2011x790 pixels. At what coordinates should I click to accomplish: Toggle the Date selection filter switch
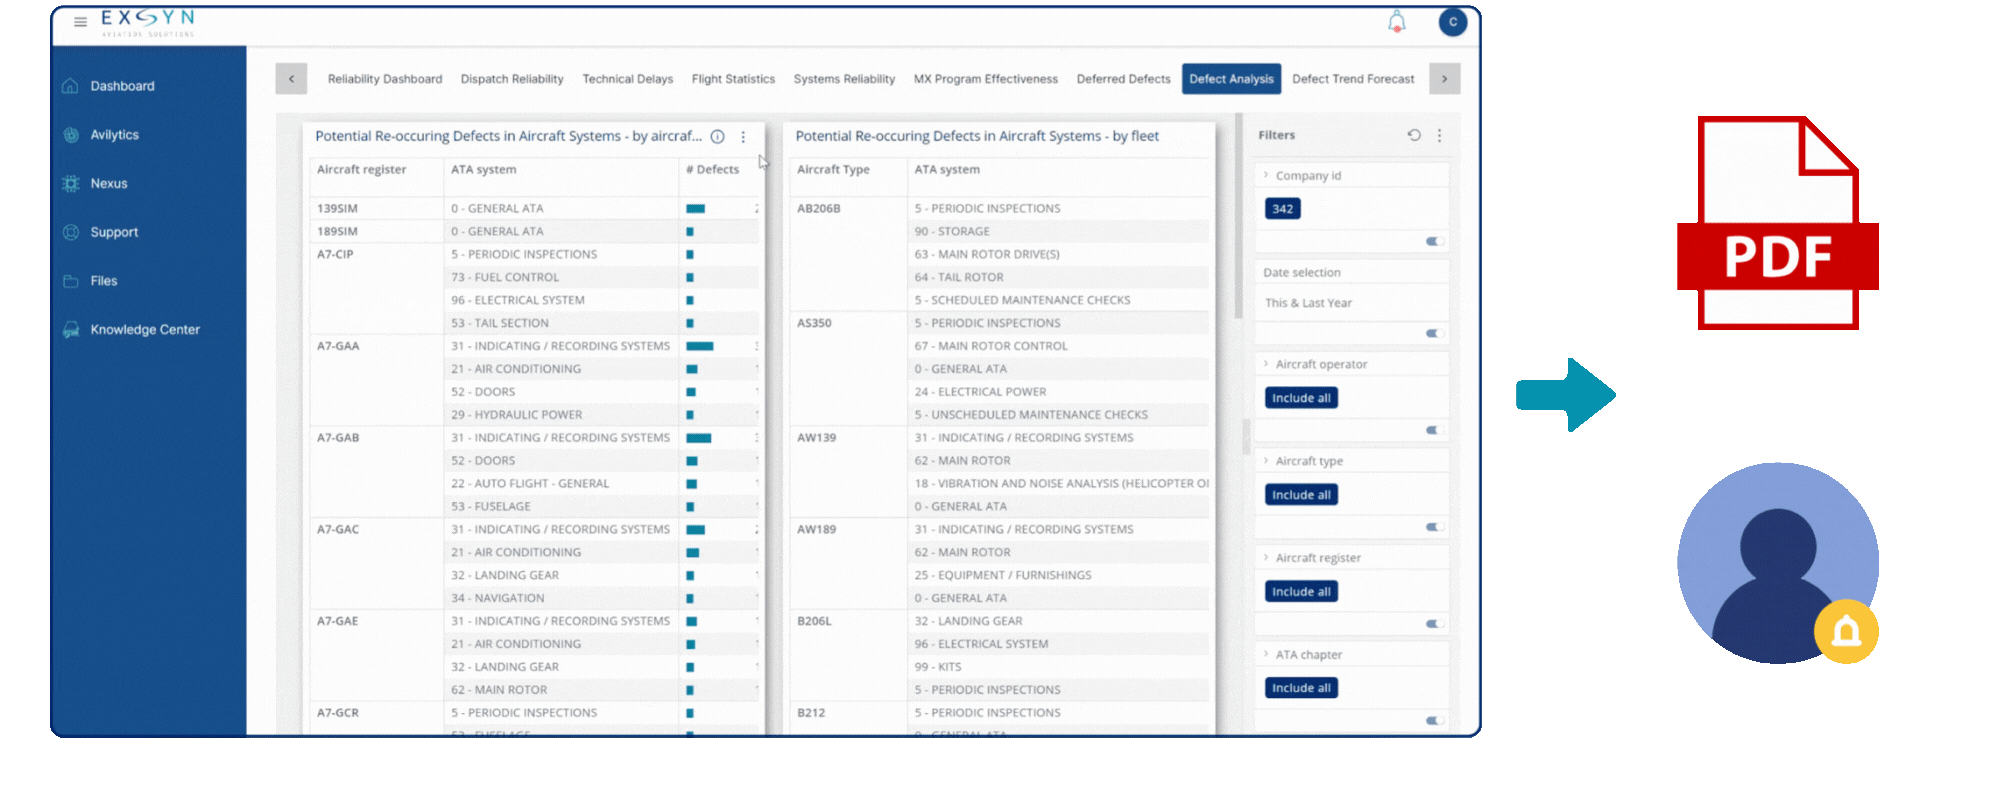coord(1434,333)
